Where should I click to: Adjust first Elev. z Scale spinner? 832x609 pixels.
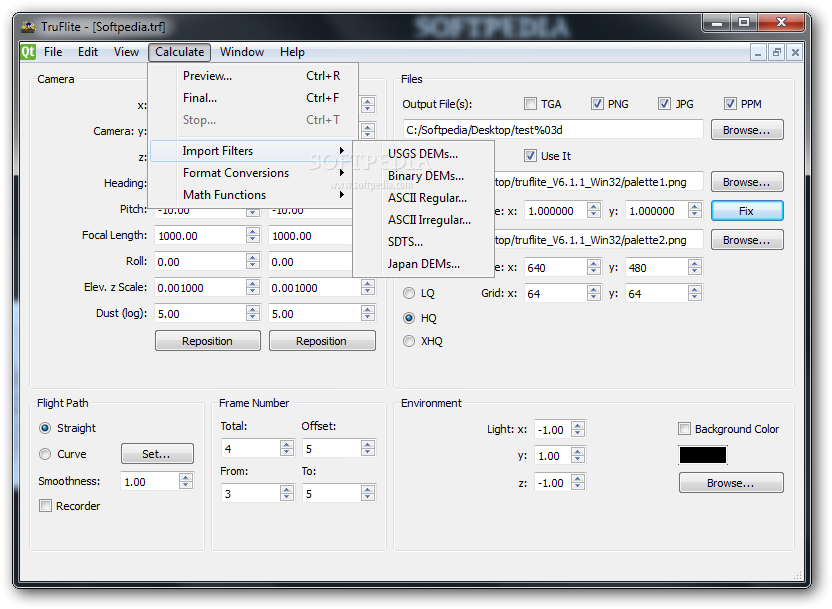(x=253, y=288)
